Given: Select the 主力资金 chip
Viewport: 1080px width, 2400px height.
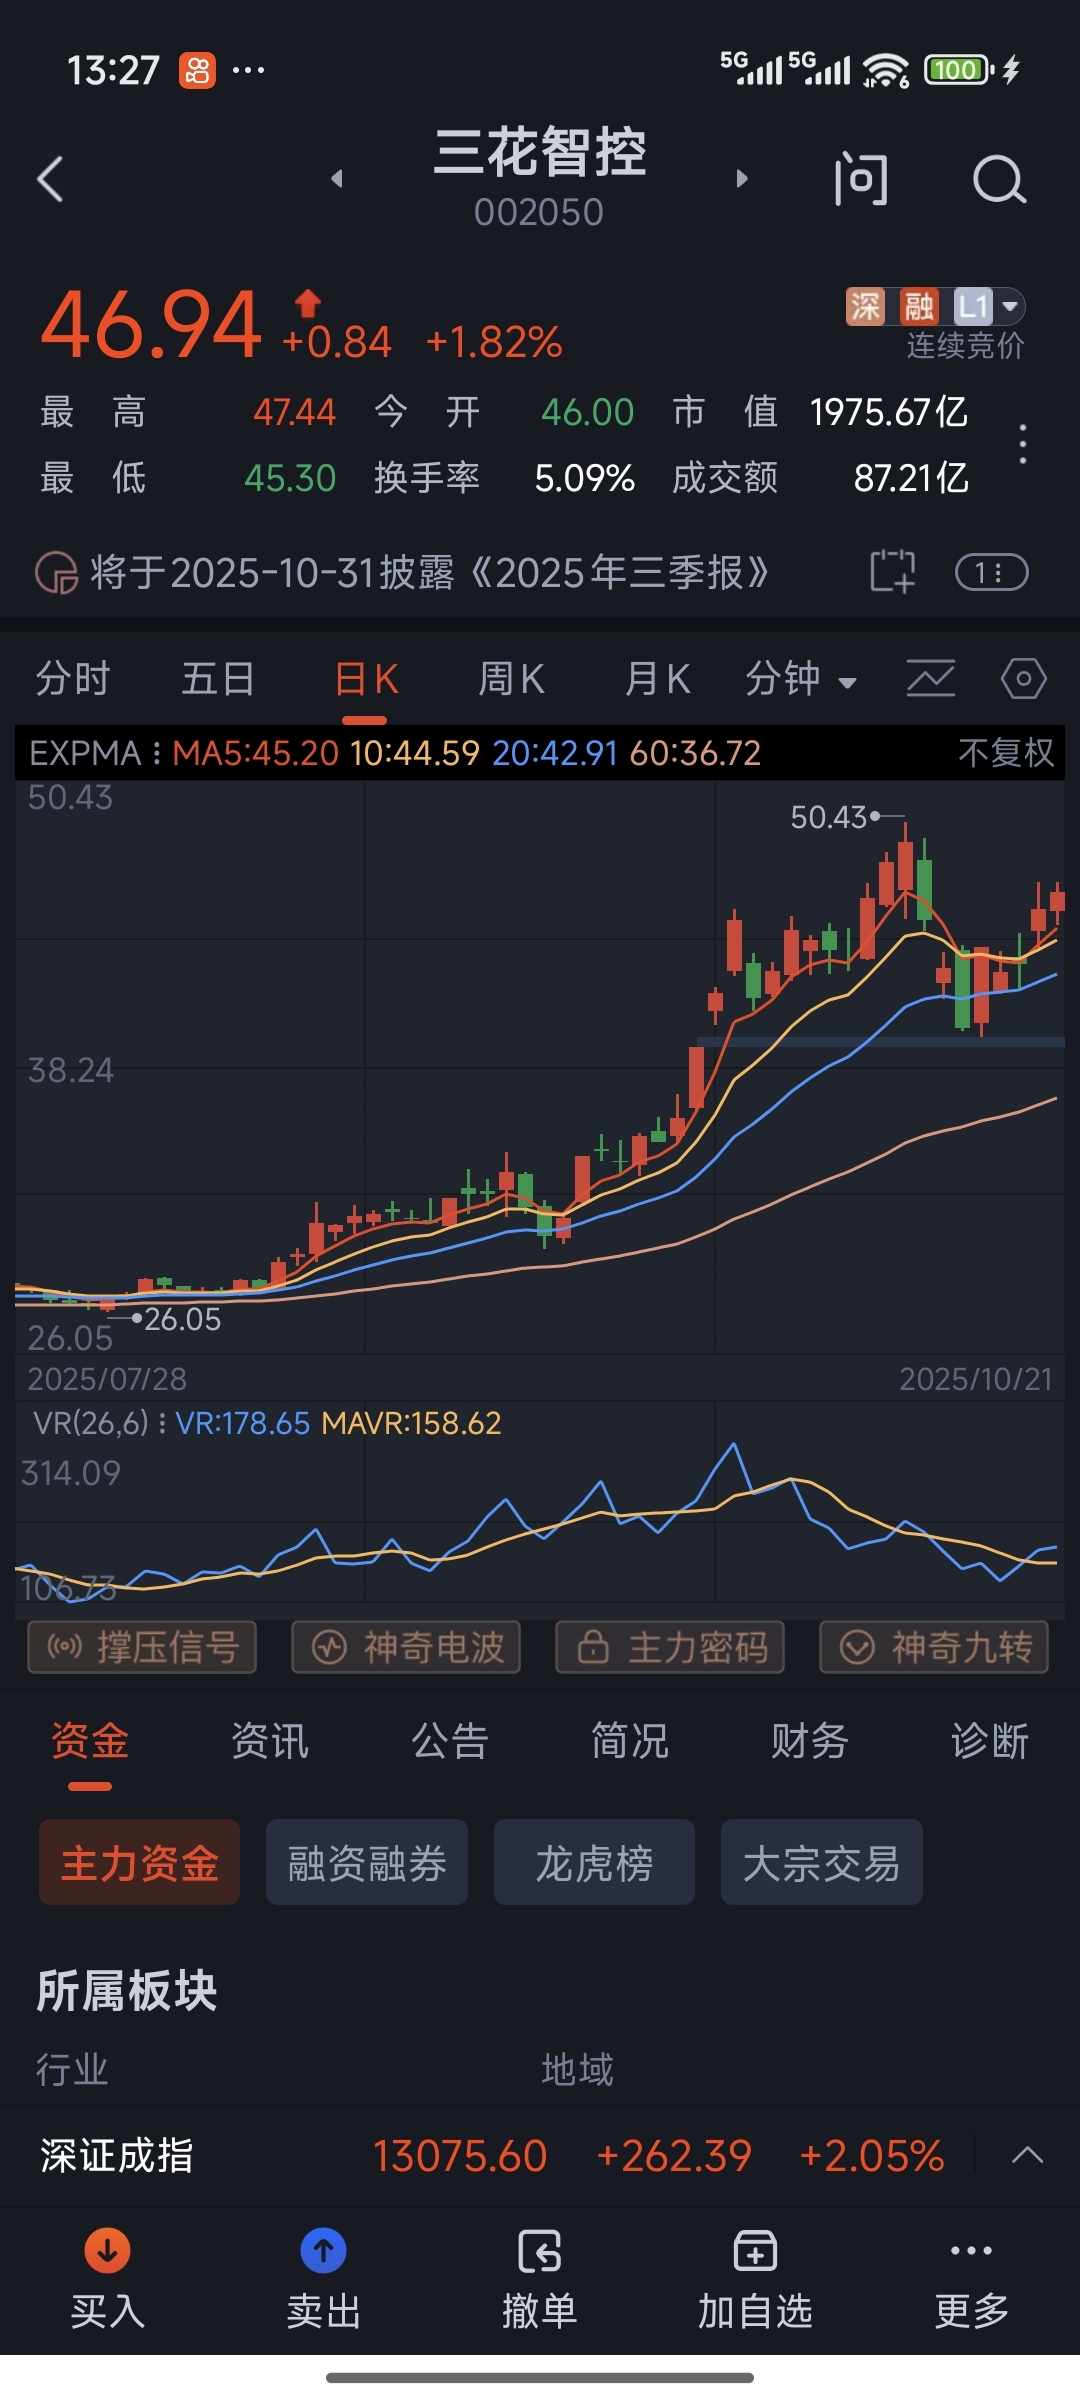Looking at the screenshot, I should 139,1862.
